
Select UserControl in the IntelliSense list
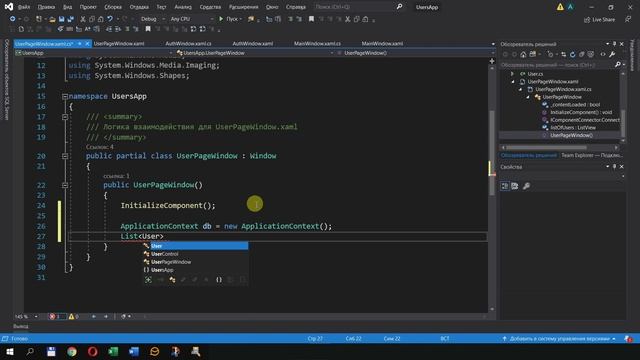[x=196, y=254]
